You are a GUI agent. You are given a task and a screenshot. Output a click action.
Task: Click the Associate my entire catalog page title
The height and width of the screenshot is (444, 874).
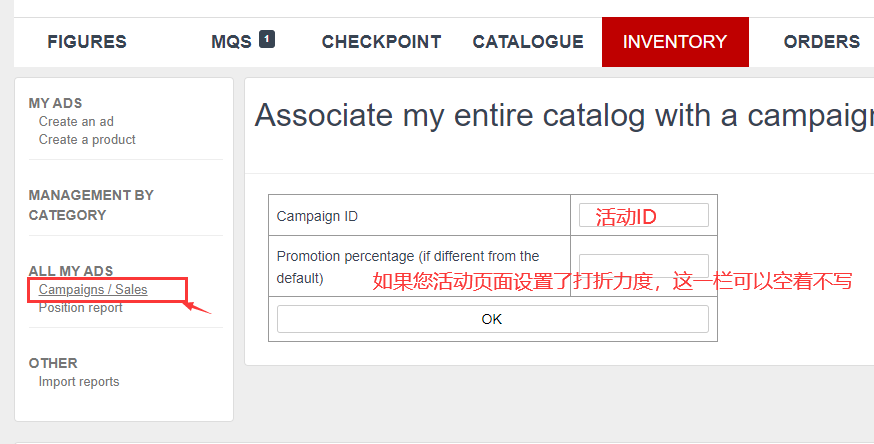coord(564,116)
